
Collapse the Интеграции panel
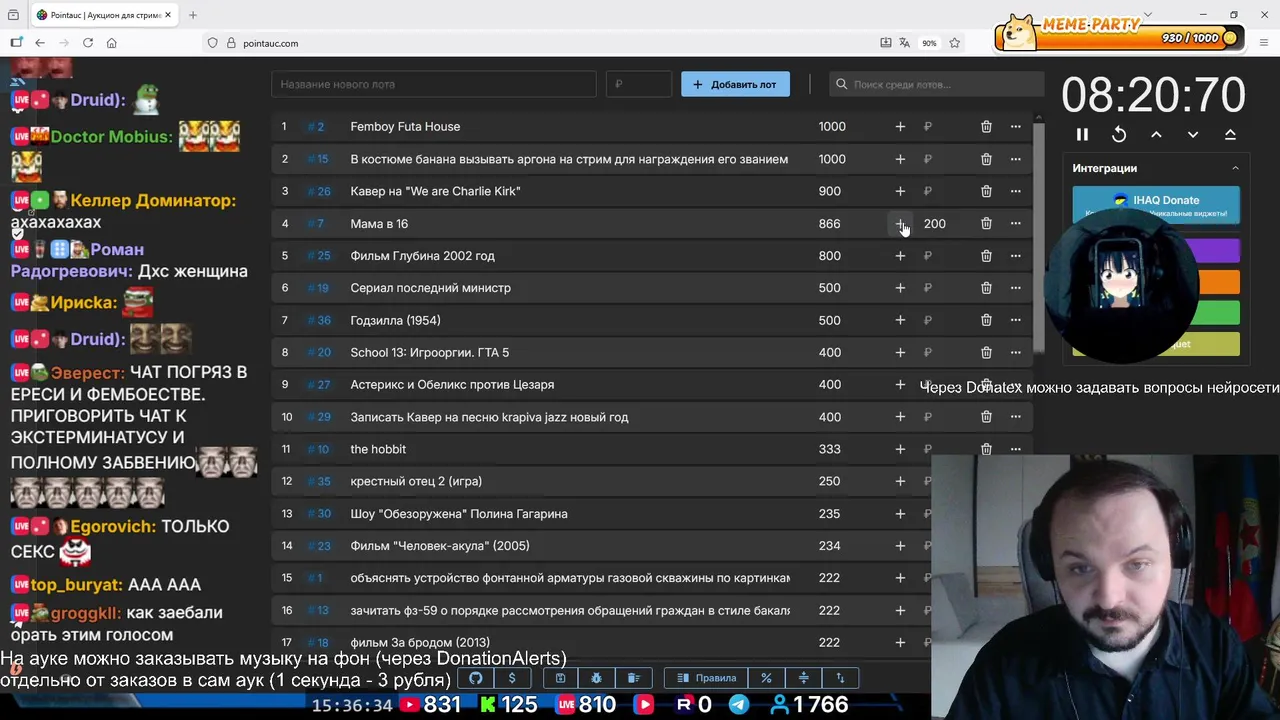[x=1235, y=168]
